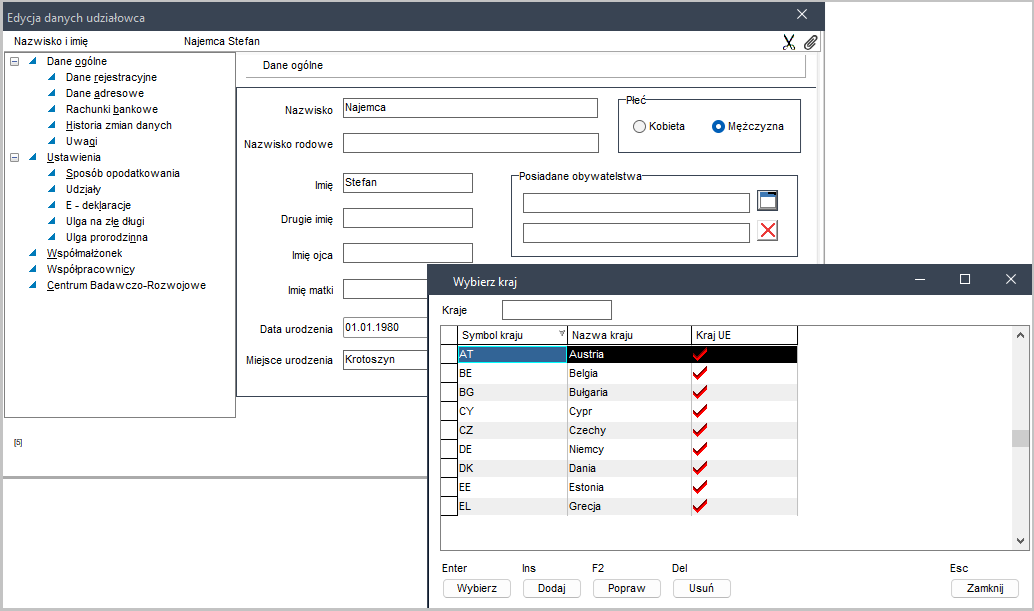Click the Dodaj button
The height and width of the screenshot is (611, 1034).
(x=552, y=588)
